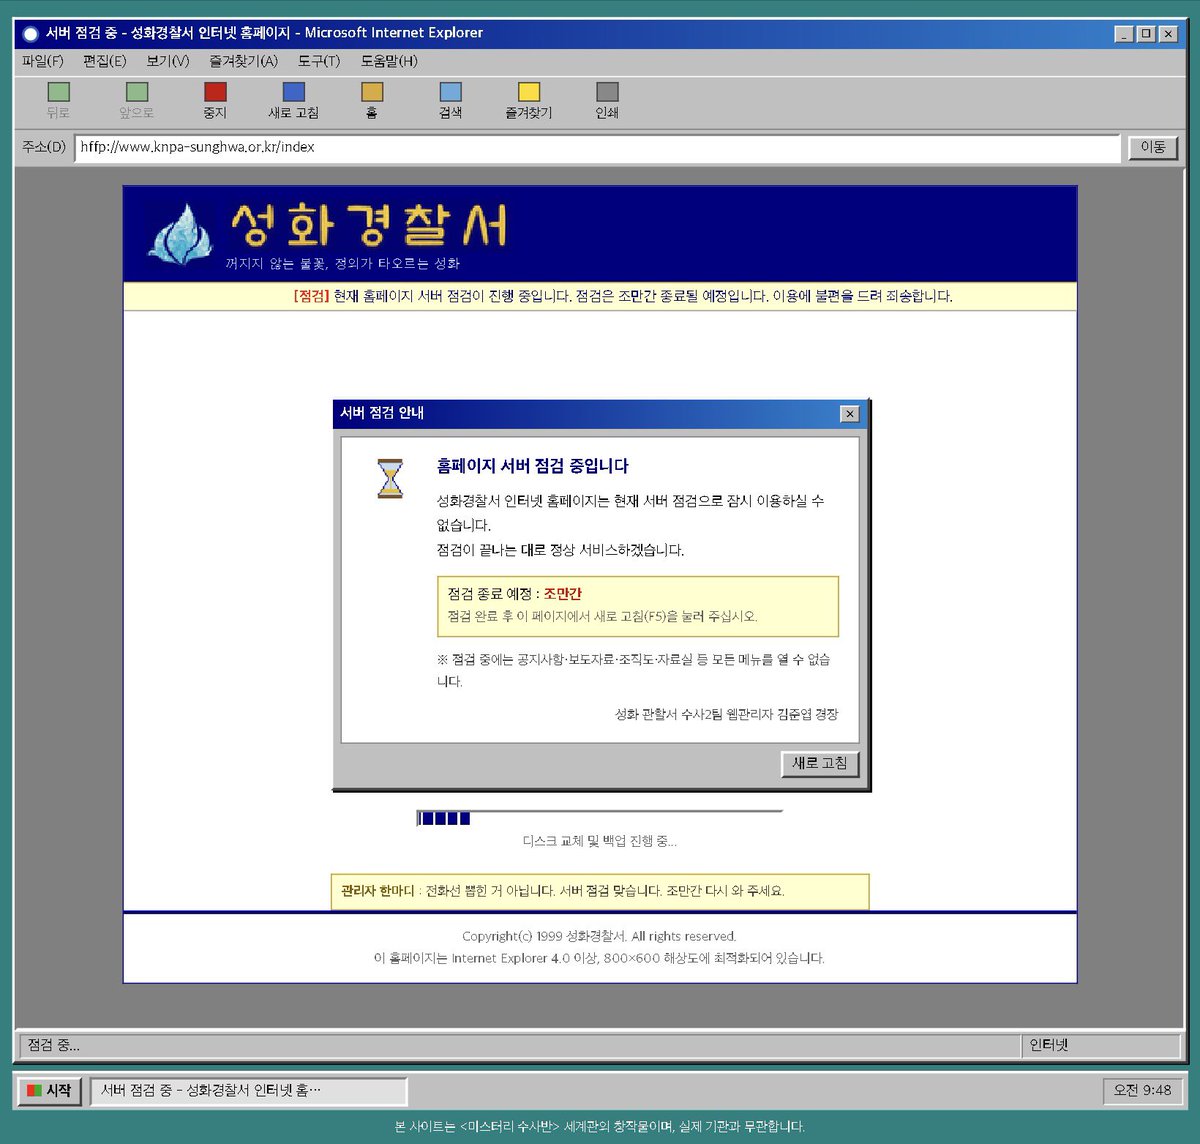This screenshot has height=1144, width=1200.
Task: Click the 시작 start button
Action: coord(49,1090)
